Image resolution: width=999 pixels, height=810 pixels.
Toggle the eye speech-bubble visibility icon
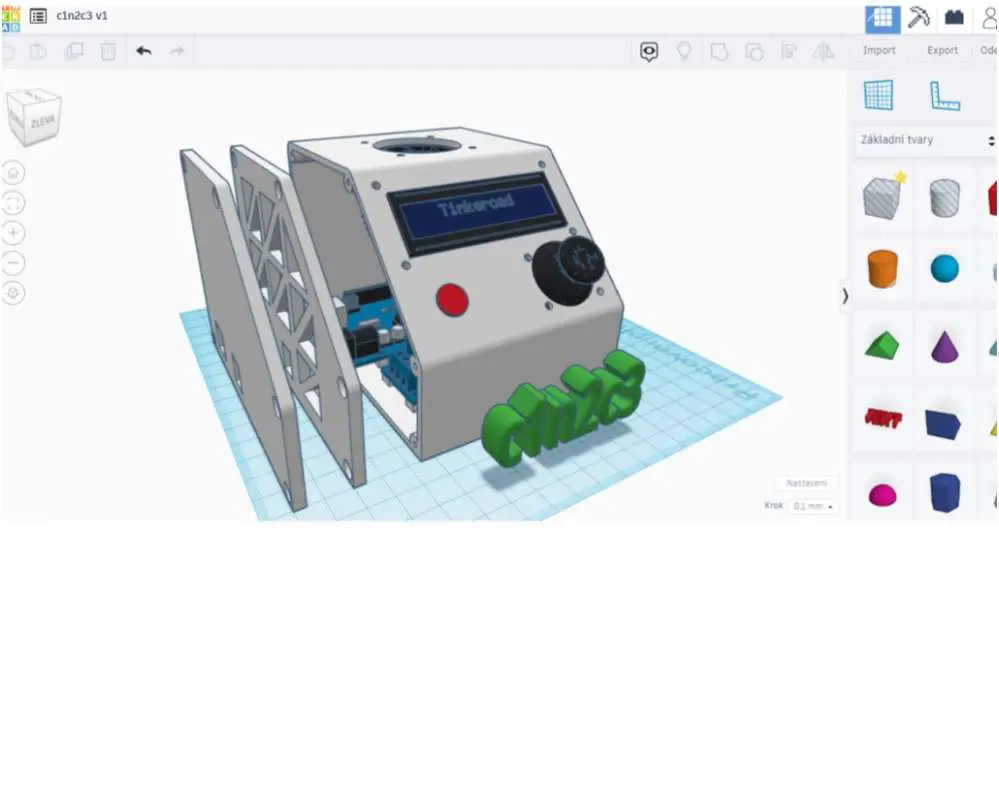click(x=649, y=52)
